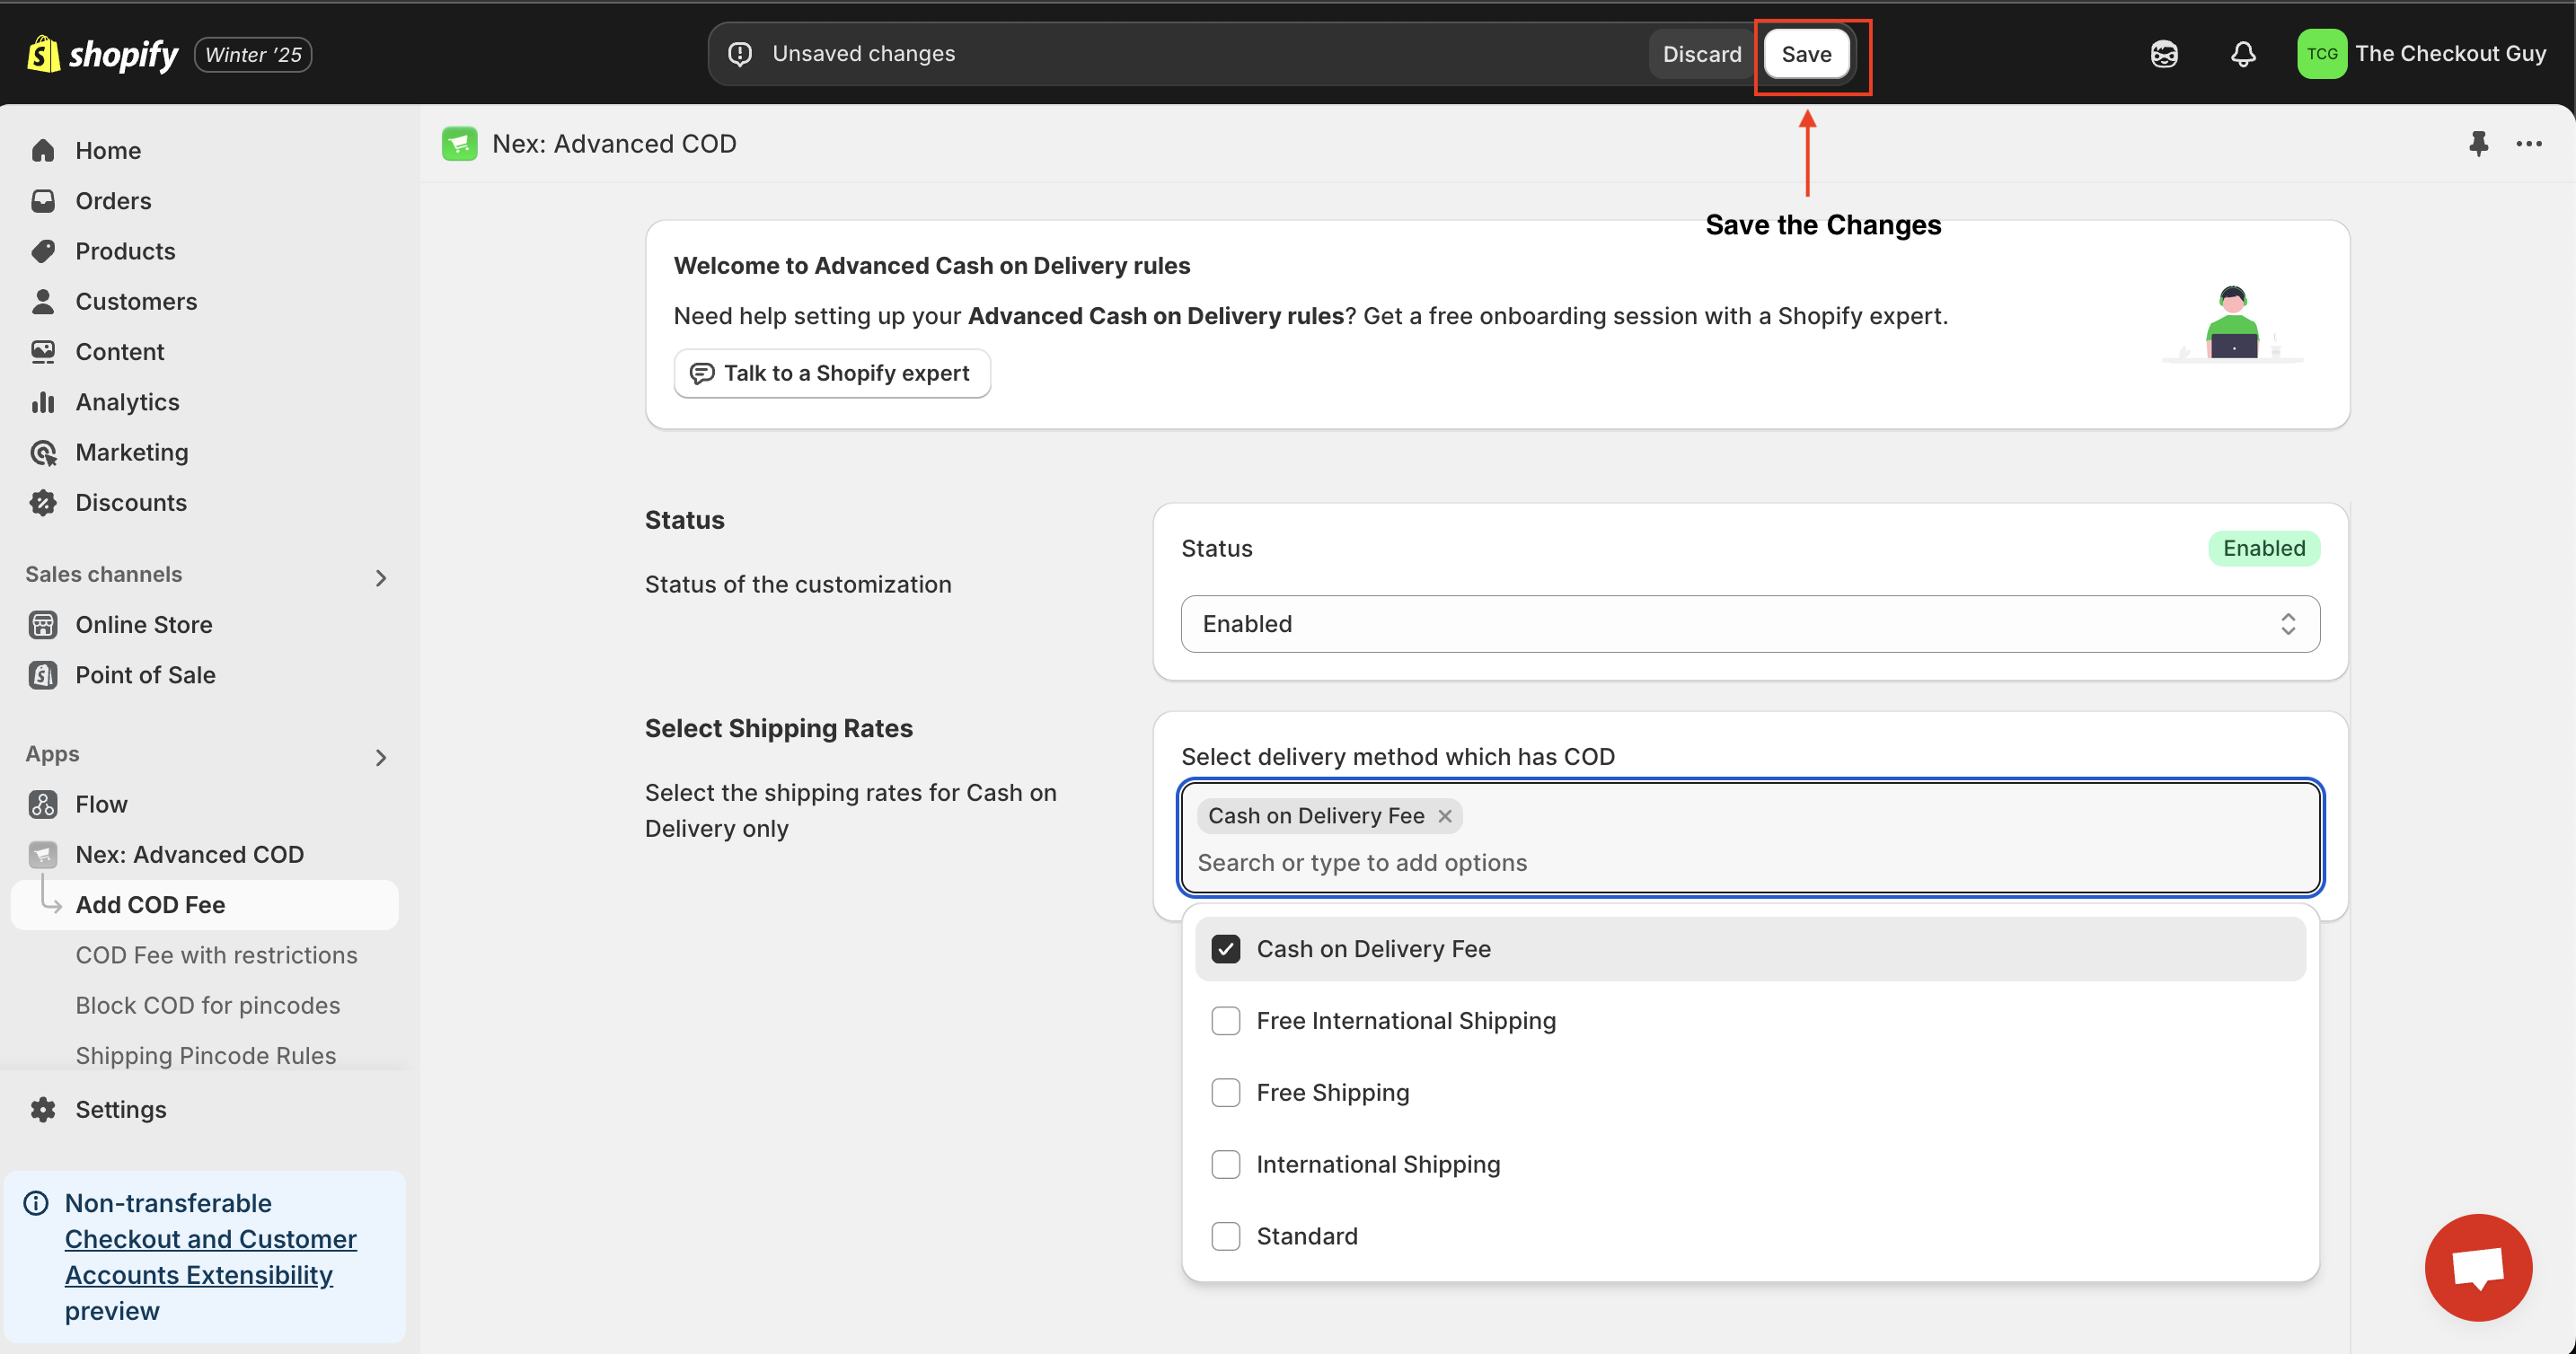Click the Shopify logo
The image size is (2576, 1354).
click(102, 54)
